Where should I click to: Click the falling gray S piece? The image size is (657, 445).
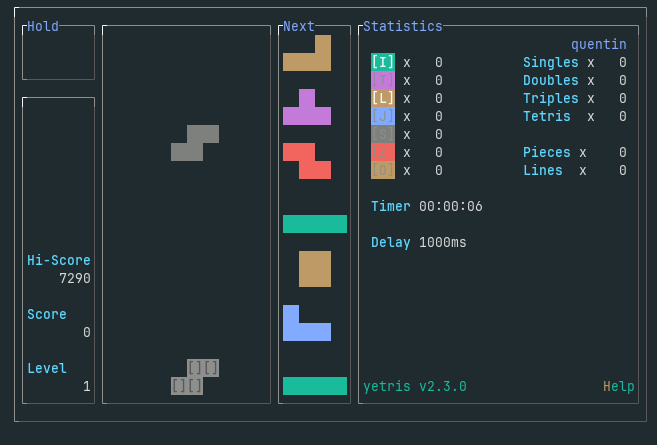(x=195, y=143)
